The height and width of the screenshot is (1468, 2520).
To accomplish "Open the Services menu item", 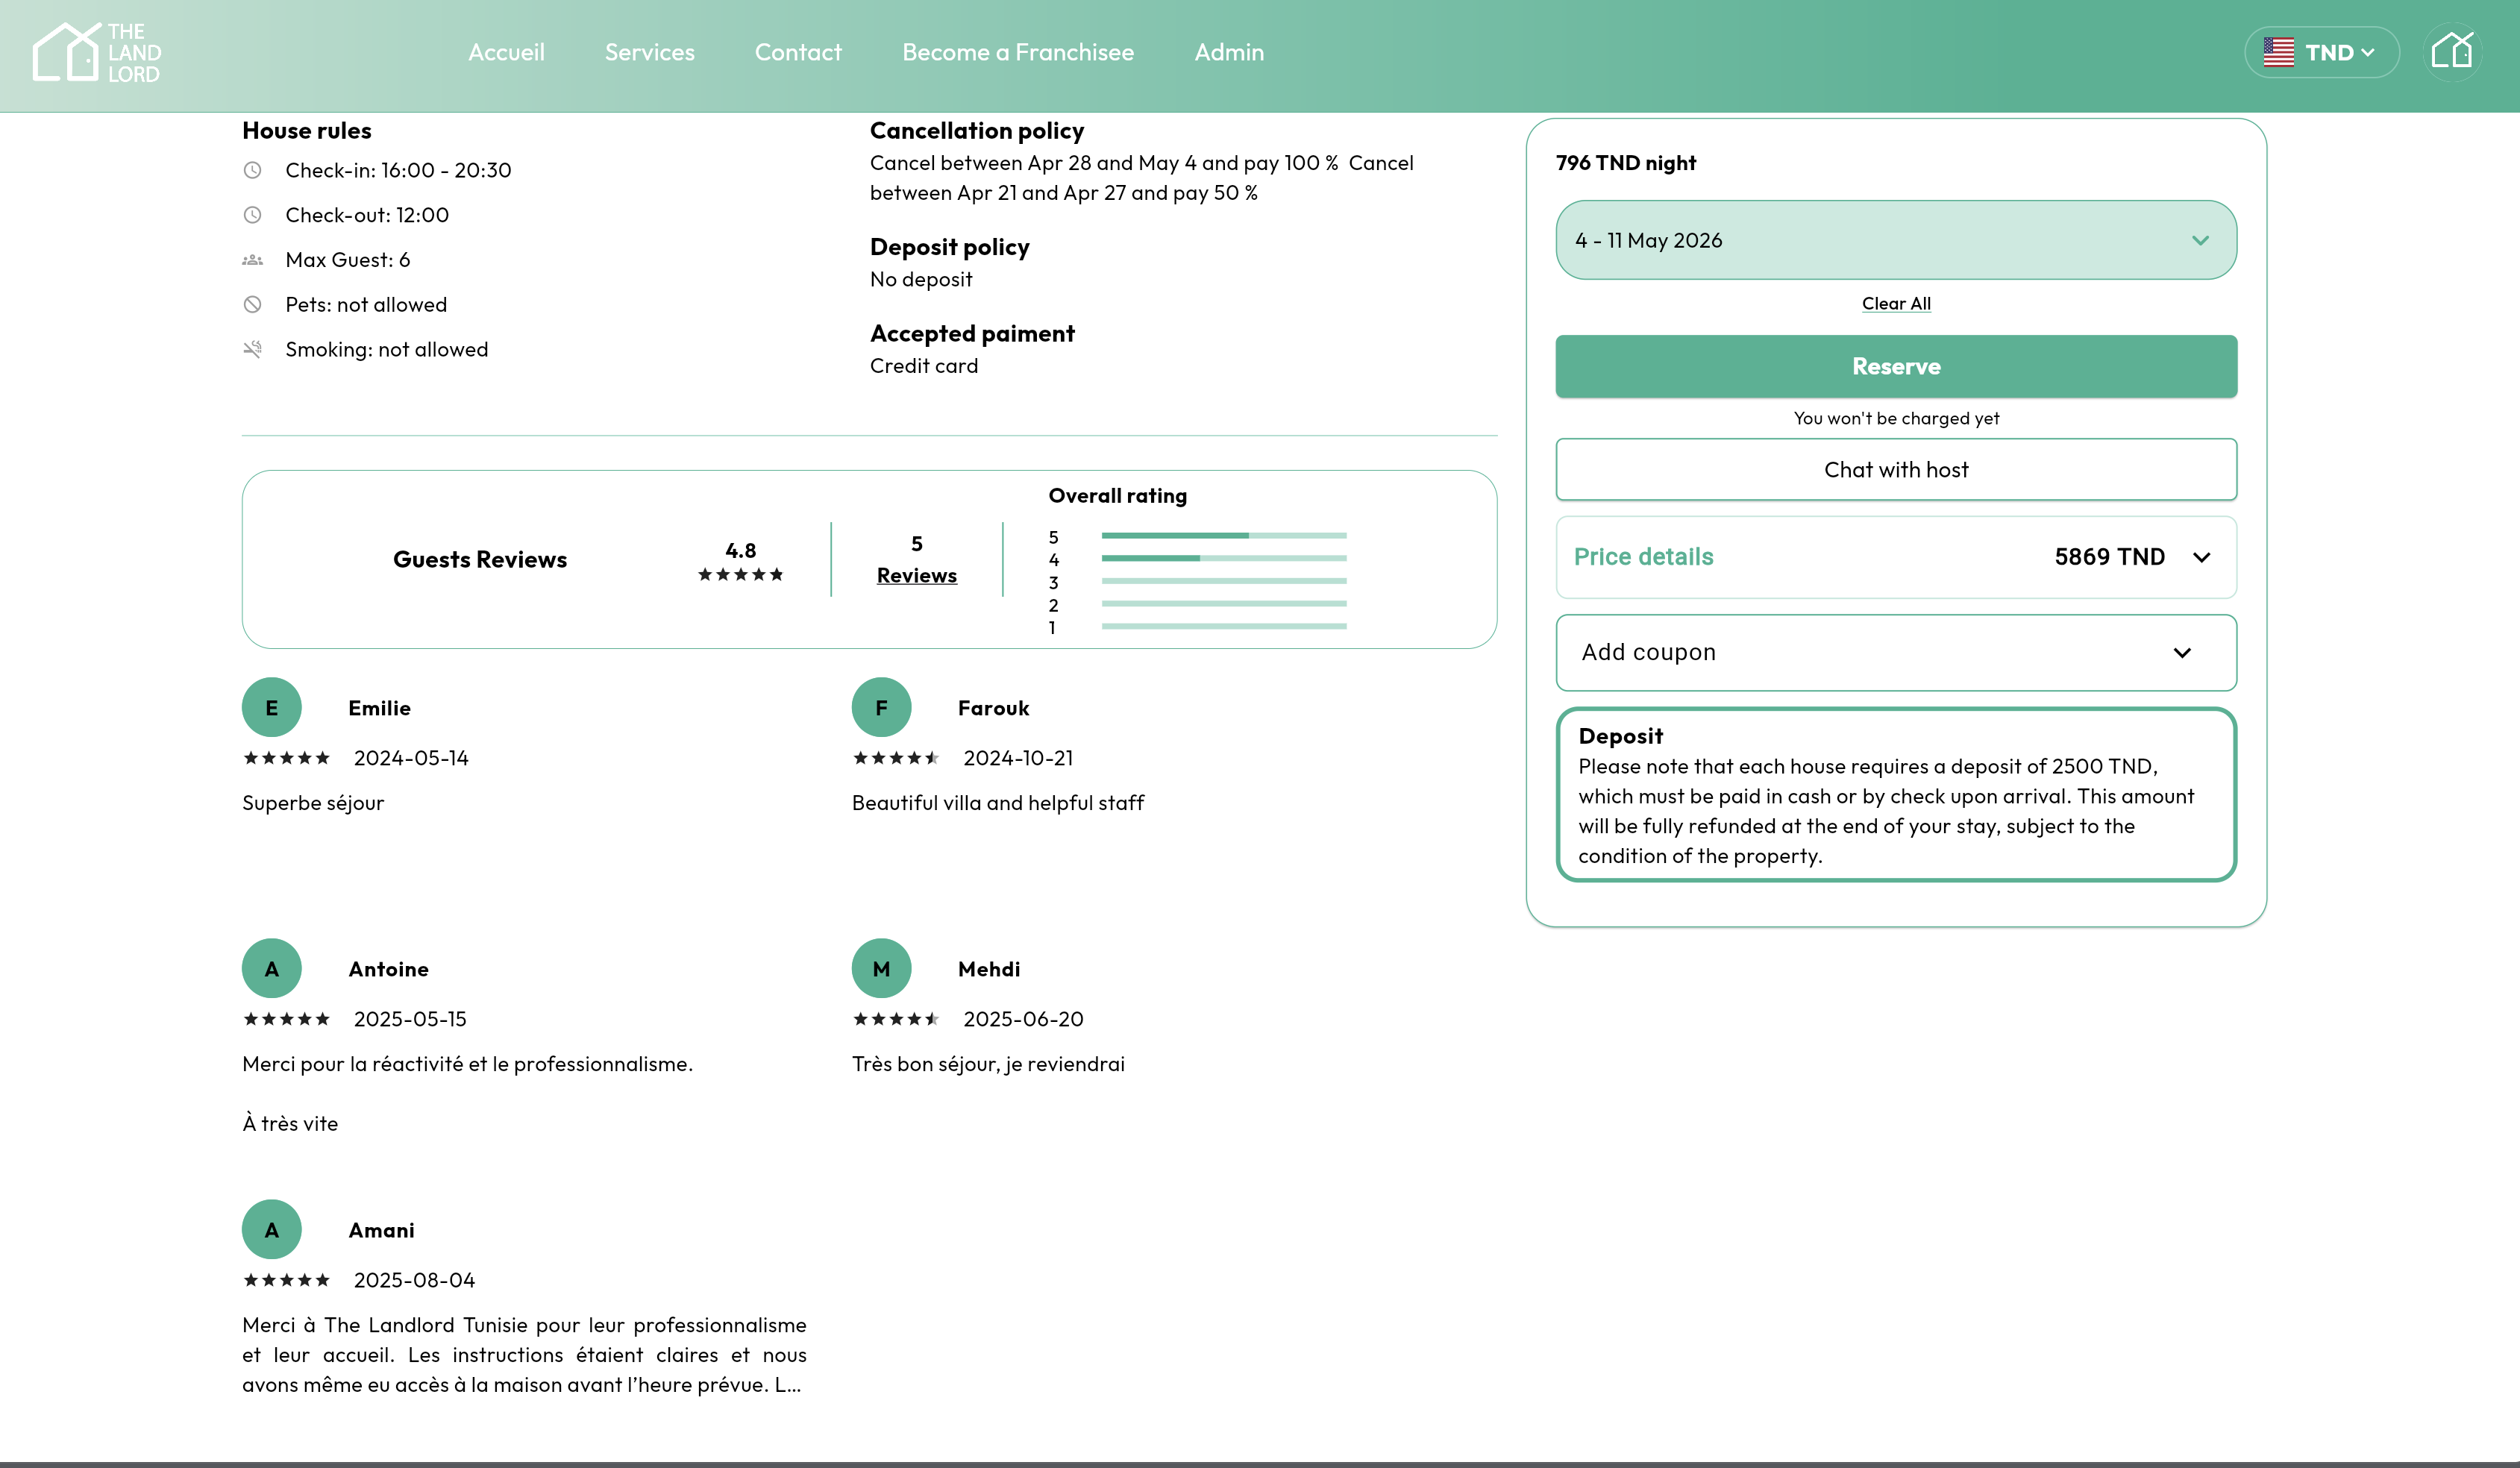I will 649,52.
